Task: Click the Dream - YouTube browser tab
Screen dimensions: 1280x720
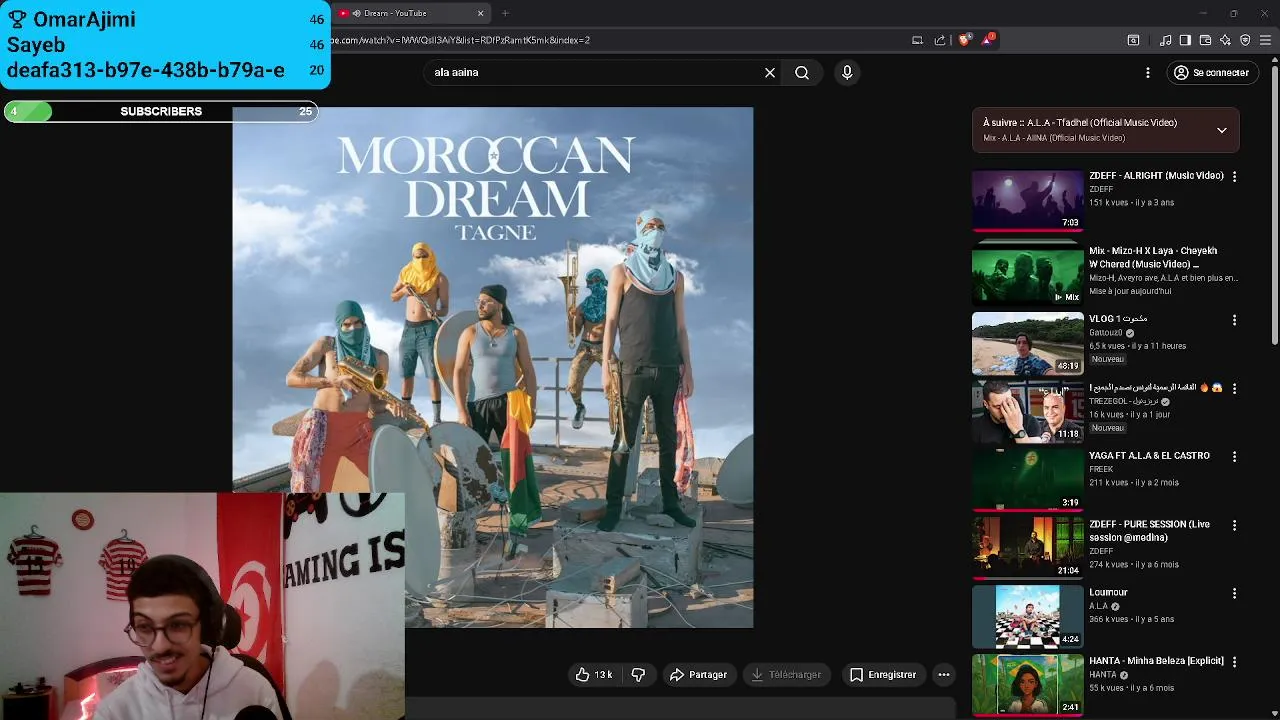Action: click(410, 13)
